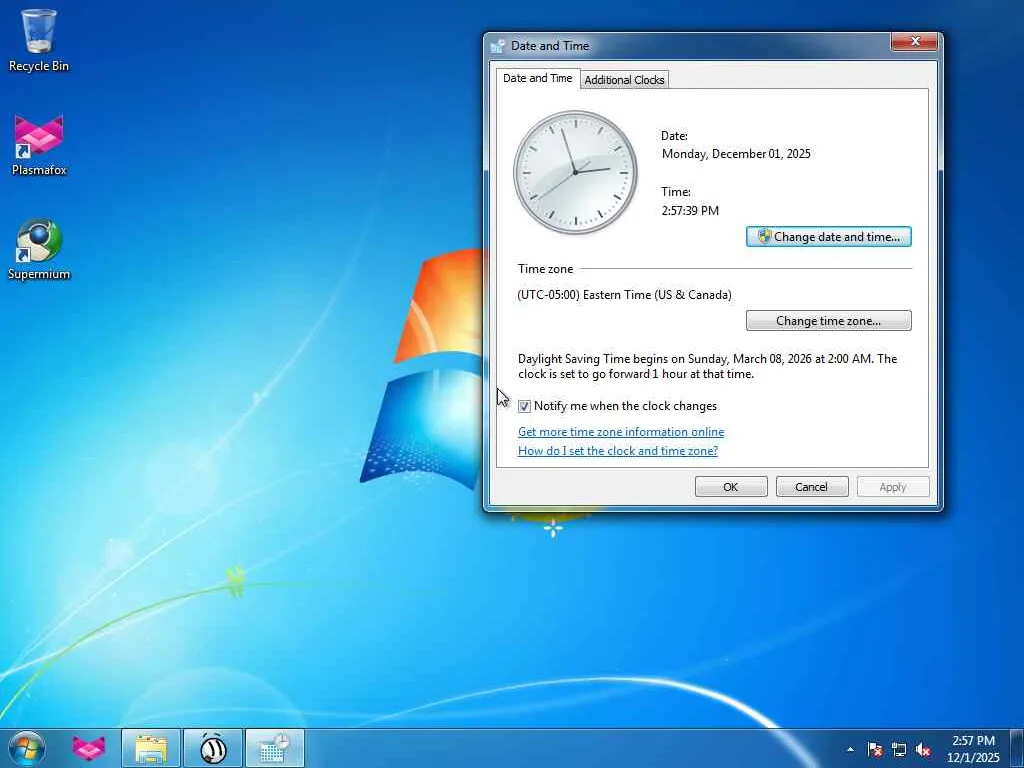Click the network icon in the tray

(x=899, y=749)
